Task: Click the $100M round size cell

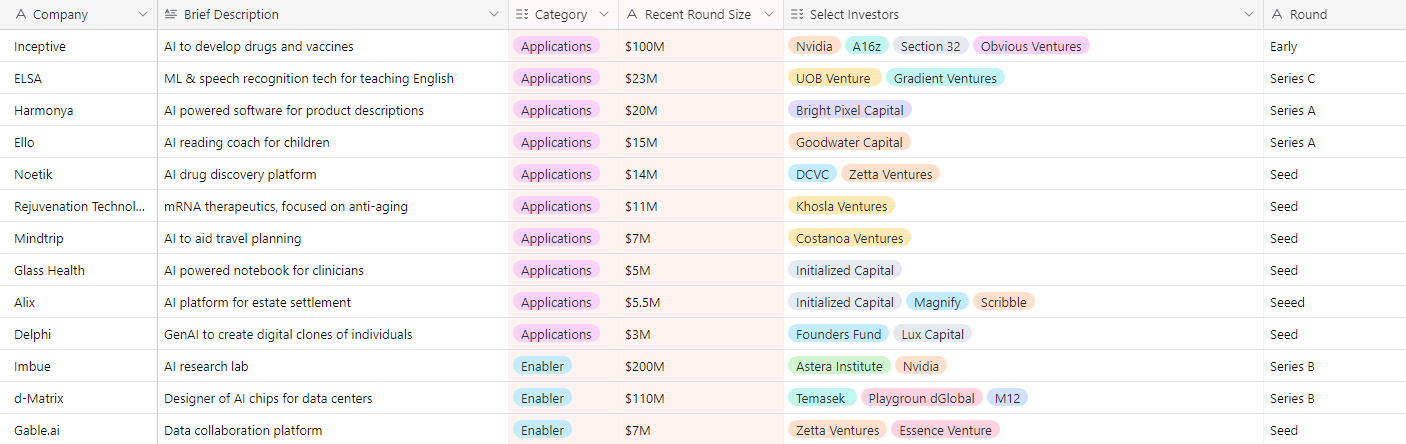Action: [x=701, y=46]
